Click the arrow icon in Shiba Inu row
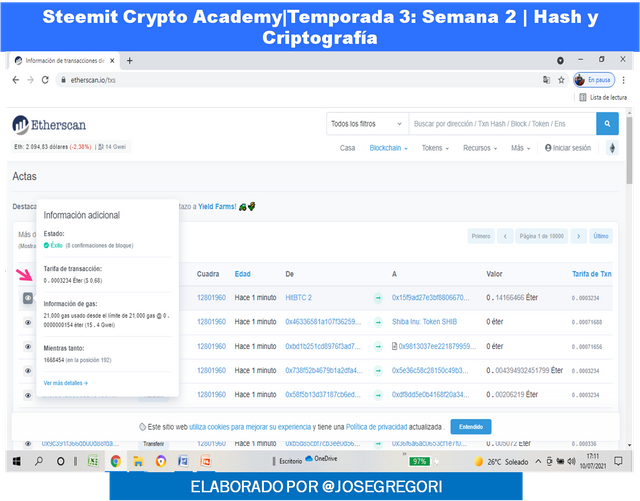 coord(378,322)
